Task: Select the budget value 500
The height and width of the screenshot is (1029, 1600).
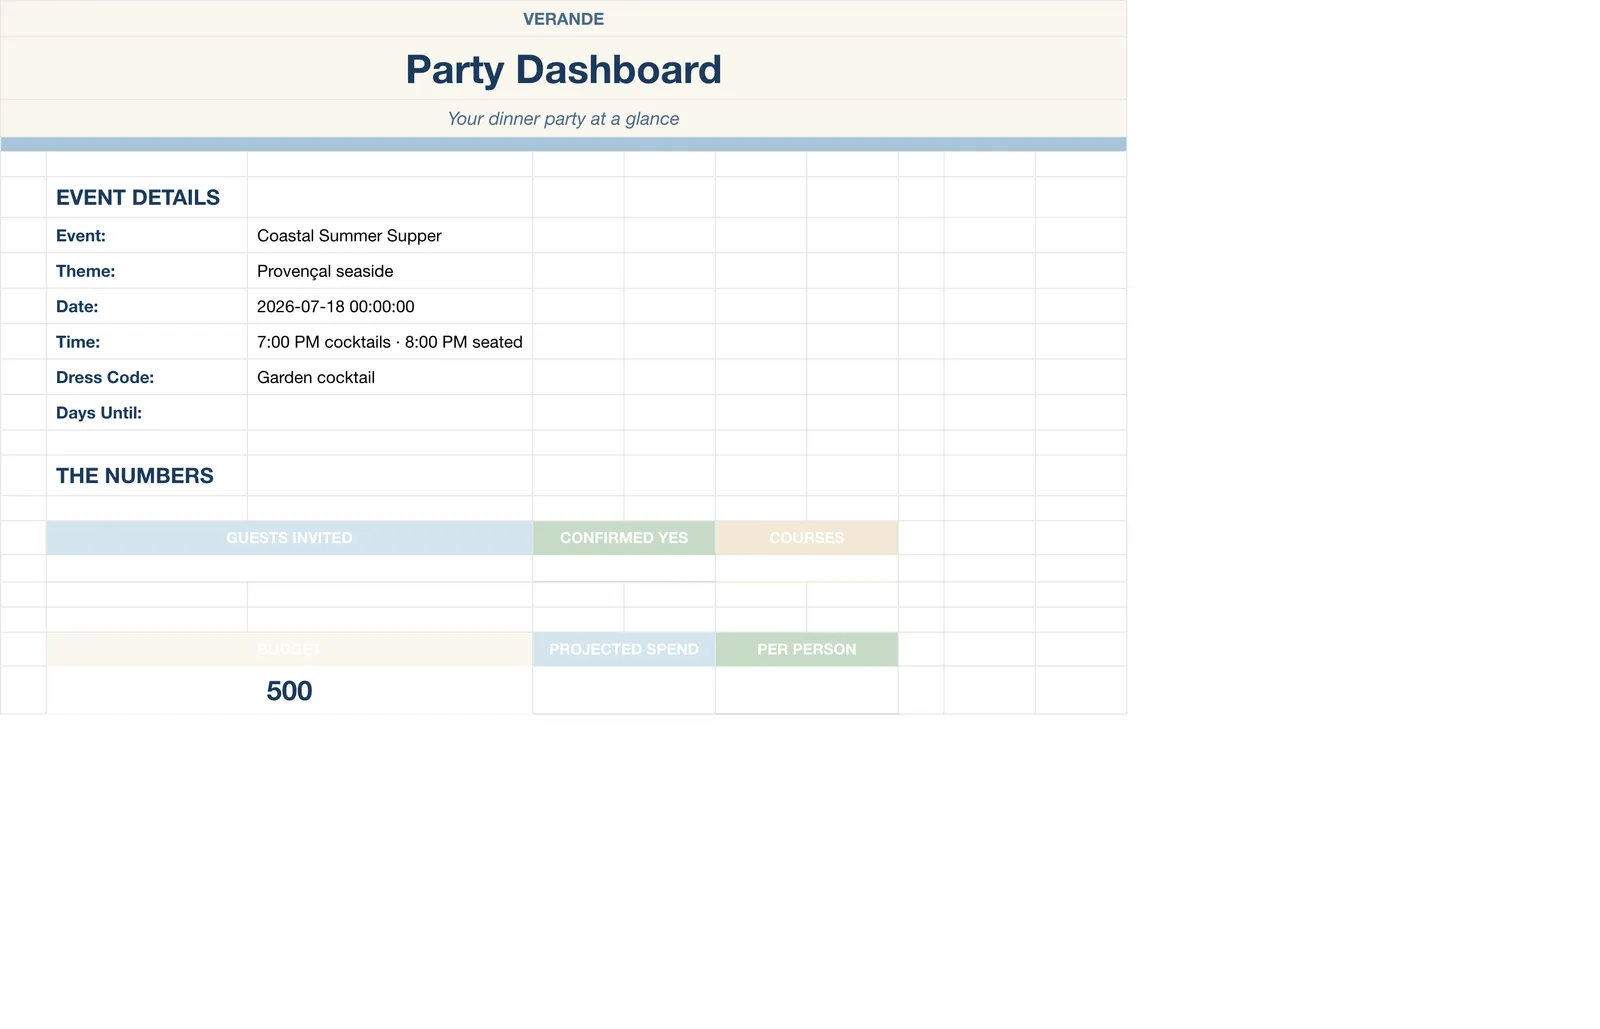Action: click(x=290, y=691)
